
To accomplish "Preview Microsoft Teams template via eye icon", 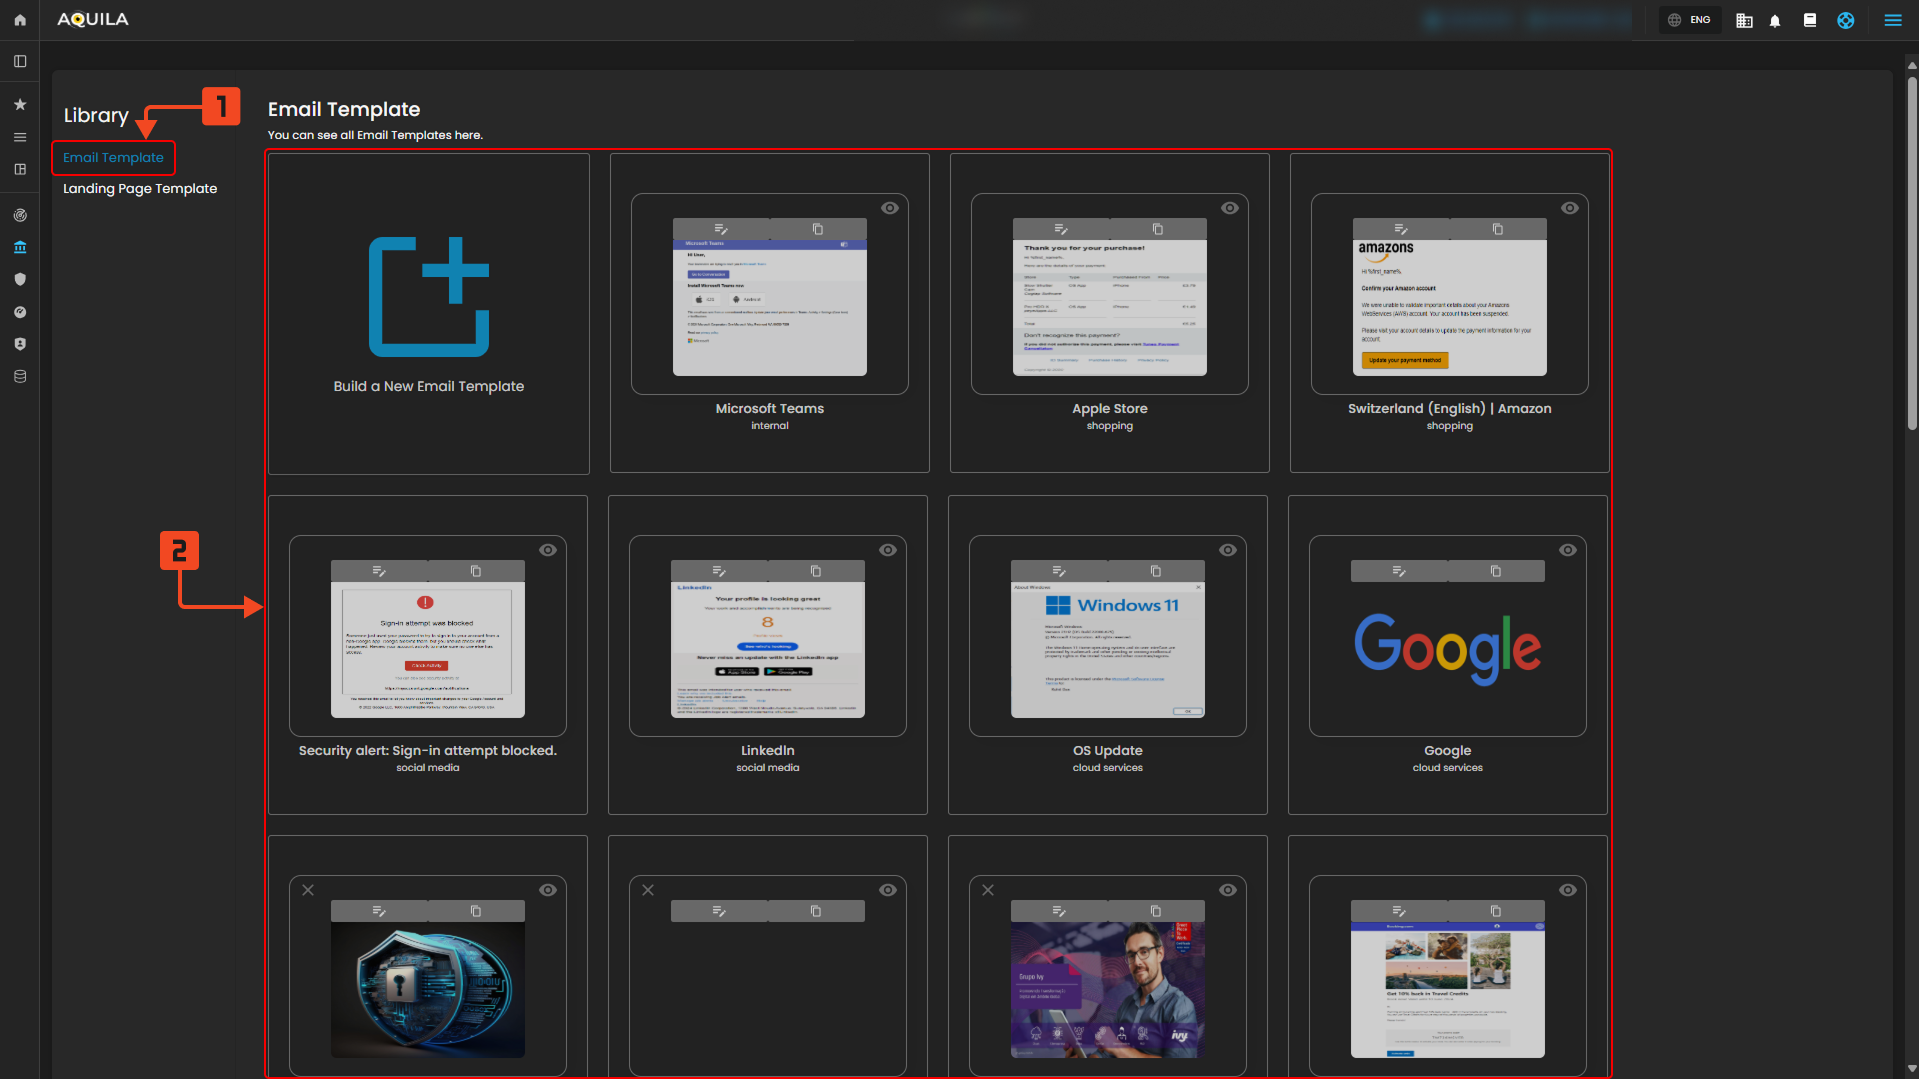I will click(889, 208).
